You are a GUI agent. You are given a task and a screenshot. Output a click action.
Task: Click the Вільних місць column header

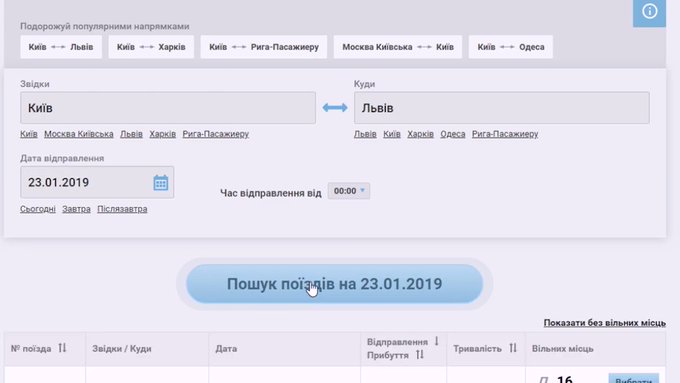pos(562,349)
